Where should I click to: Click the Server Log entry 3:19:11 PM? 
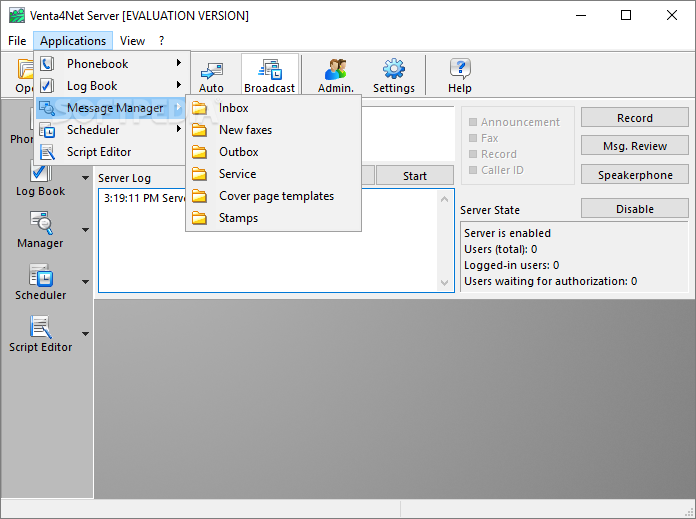(144, 198)
